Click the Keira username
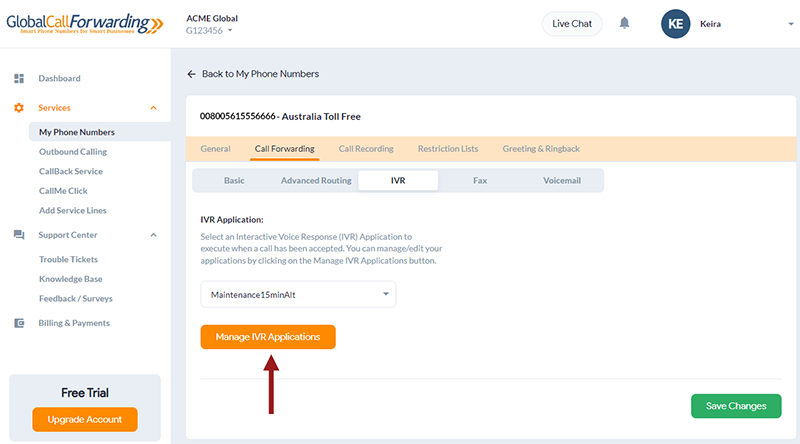 [x=710, y=24]
